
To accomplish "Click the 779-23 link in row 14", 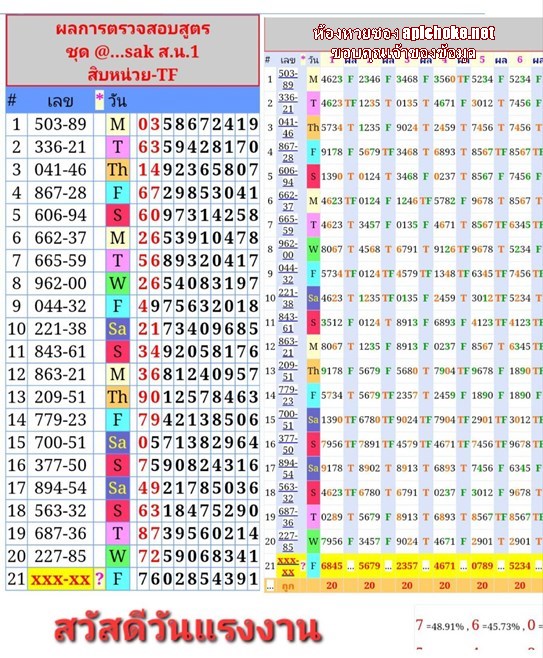I will [288, 395].
